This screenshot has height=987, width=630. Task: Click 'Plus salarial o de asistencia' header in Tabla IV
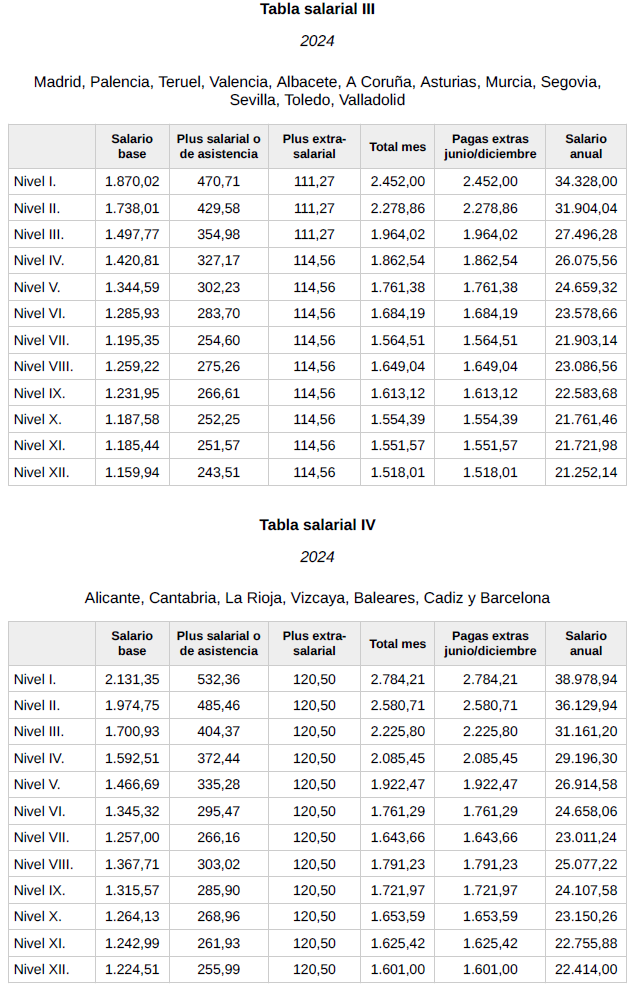pyautogui.click(x=219, y=643)
